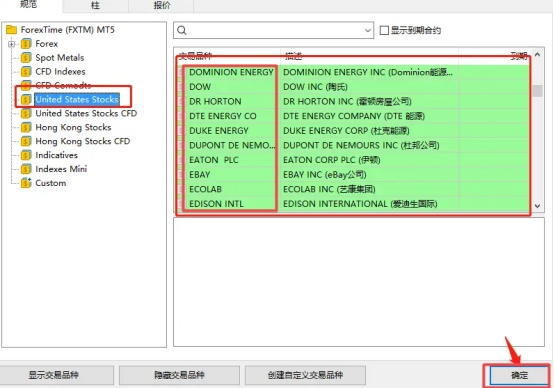Click the symbol icon beside ECOLAB
The height and width of the screenshot is (388, 554).
pyautogui.click(x=181, y=189)
